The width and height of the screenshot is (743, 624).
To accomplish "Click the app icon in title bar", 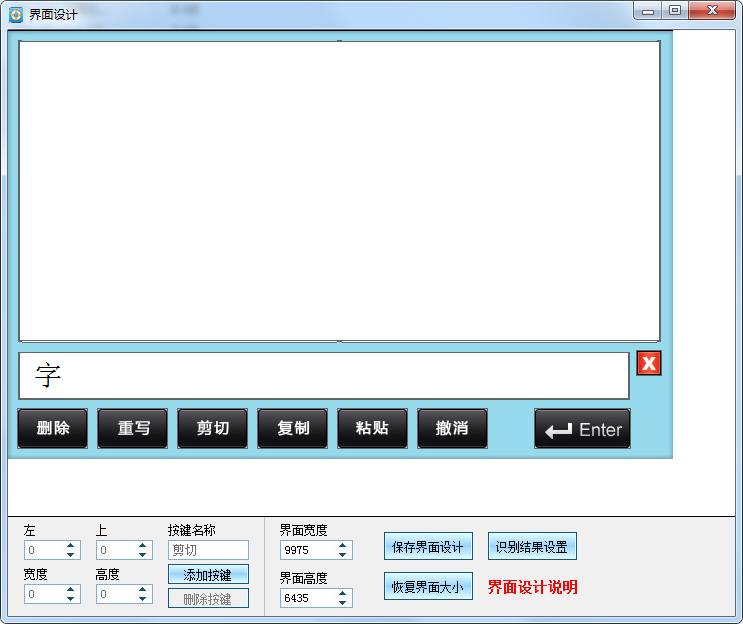I will click(x=16, y=14).
